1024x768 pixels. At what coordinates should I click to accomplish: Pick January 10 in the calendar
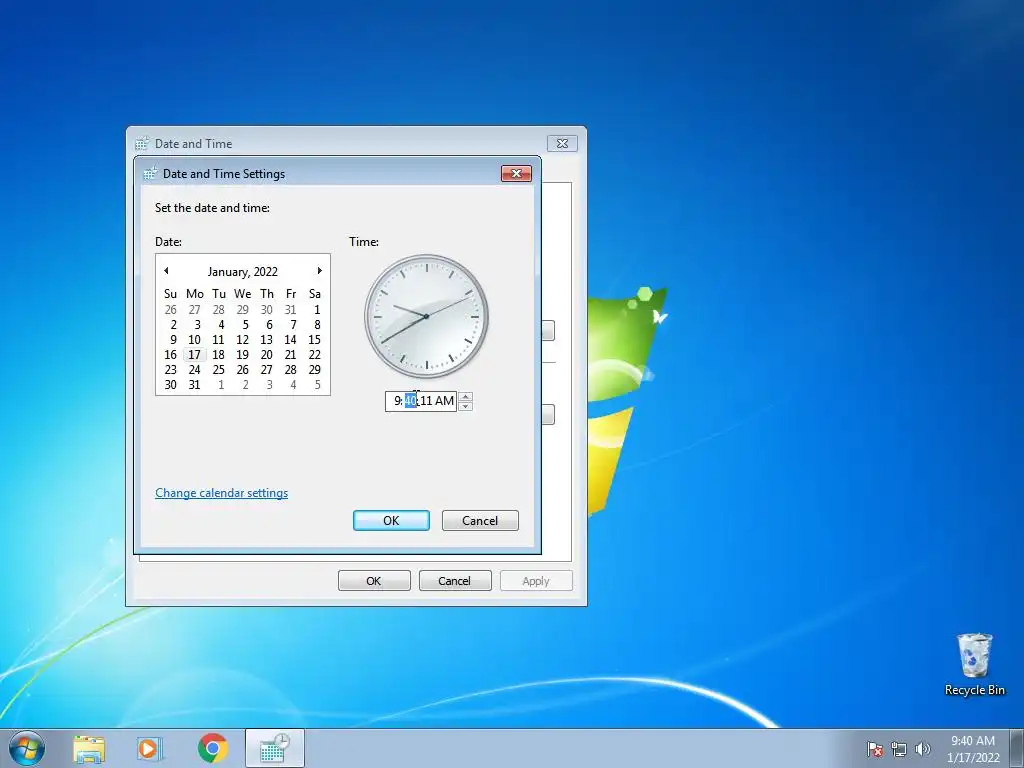coord(195,340)
